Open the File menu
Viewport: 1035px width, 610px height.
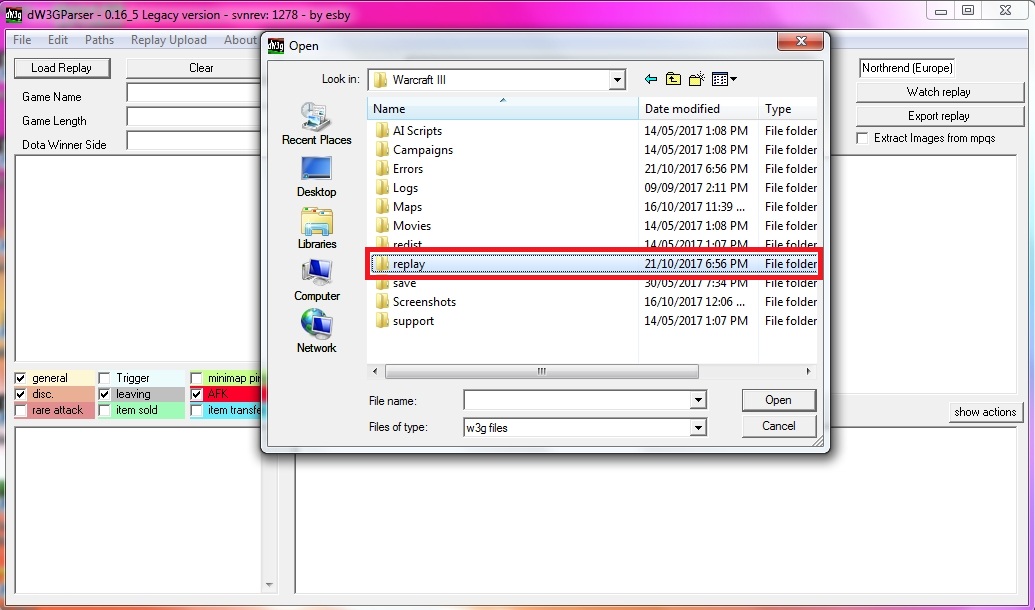tap(22, 40)
